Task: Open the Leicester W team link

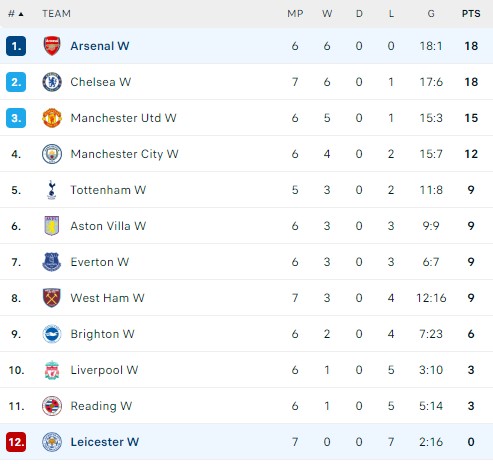Action: (105, 442)
